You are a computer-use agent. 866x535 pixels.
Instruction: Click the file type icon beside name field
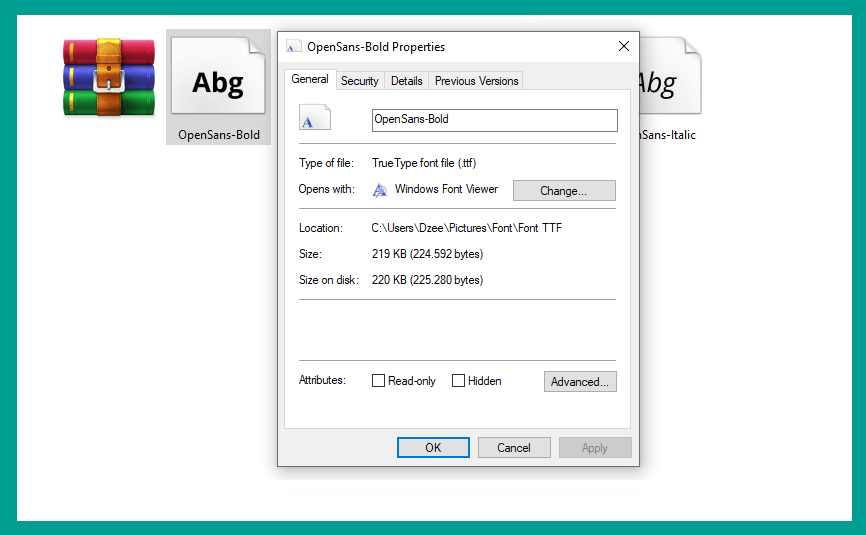pyautogui.click(x=315, y=117)
